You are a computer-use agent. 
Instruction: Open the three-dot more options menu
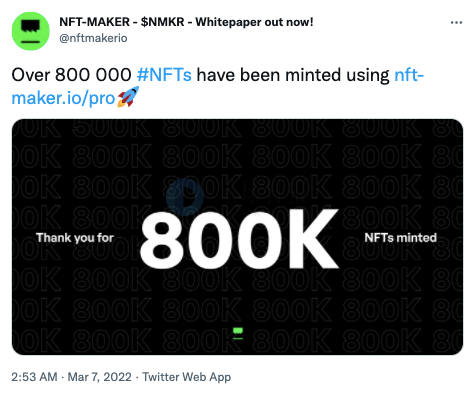pos(456,22)
